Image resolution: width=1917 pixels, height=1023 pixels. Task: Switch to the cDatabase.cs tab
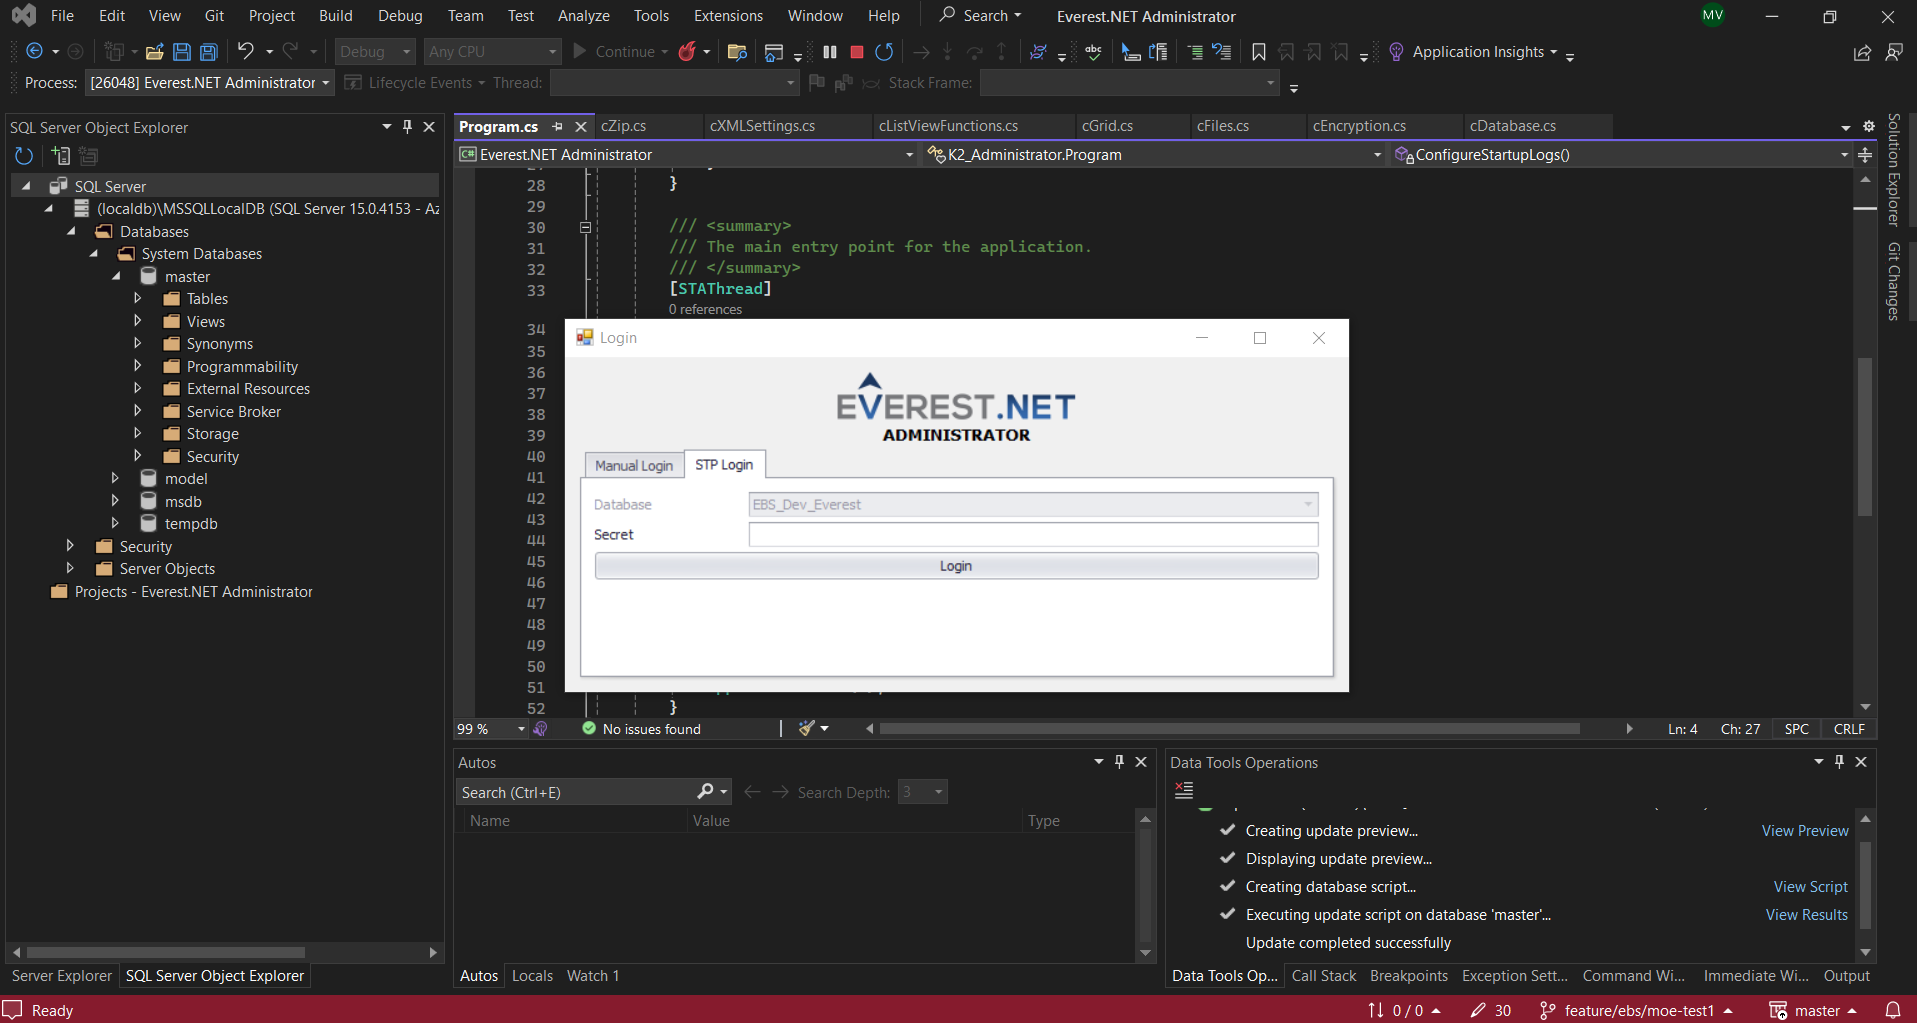tap(1513, 126)
